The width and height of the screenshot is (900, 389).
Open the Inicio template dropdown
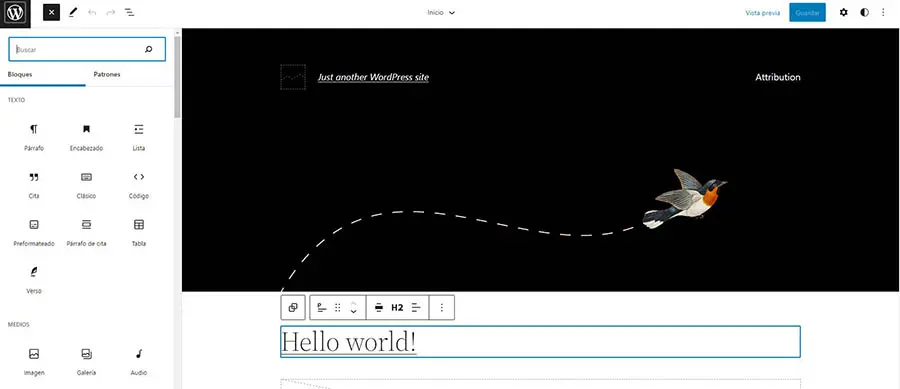(x=441, y=12)
